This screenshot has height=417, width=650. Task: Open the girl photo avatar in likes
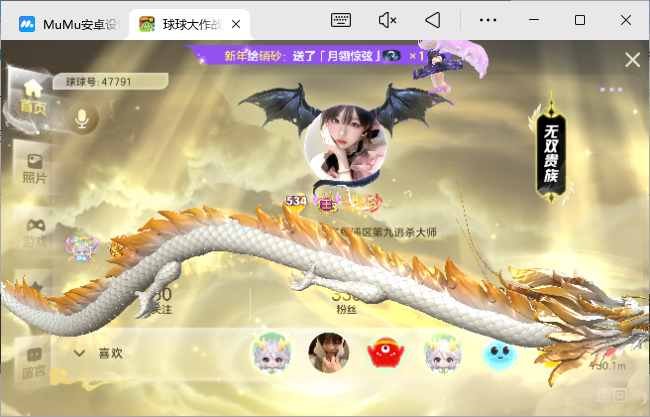coord(327,352)
